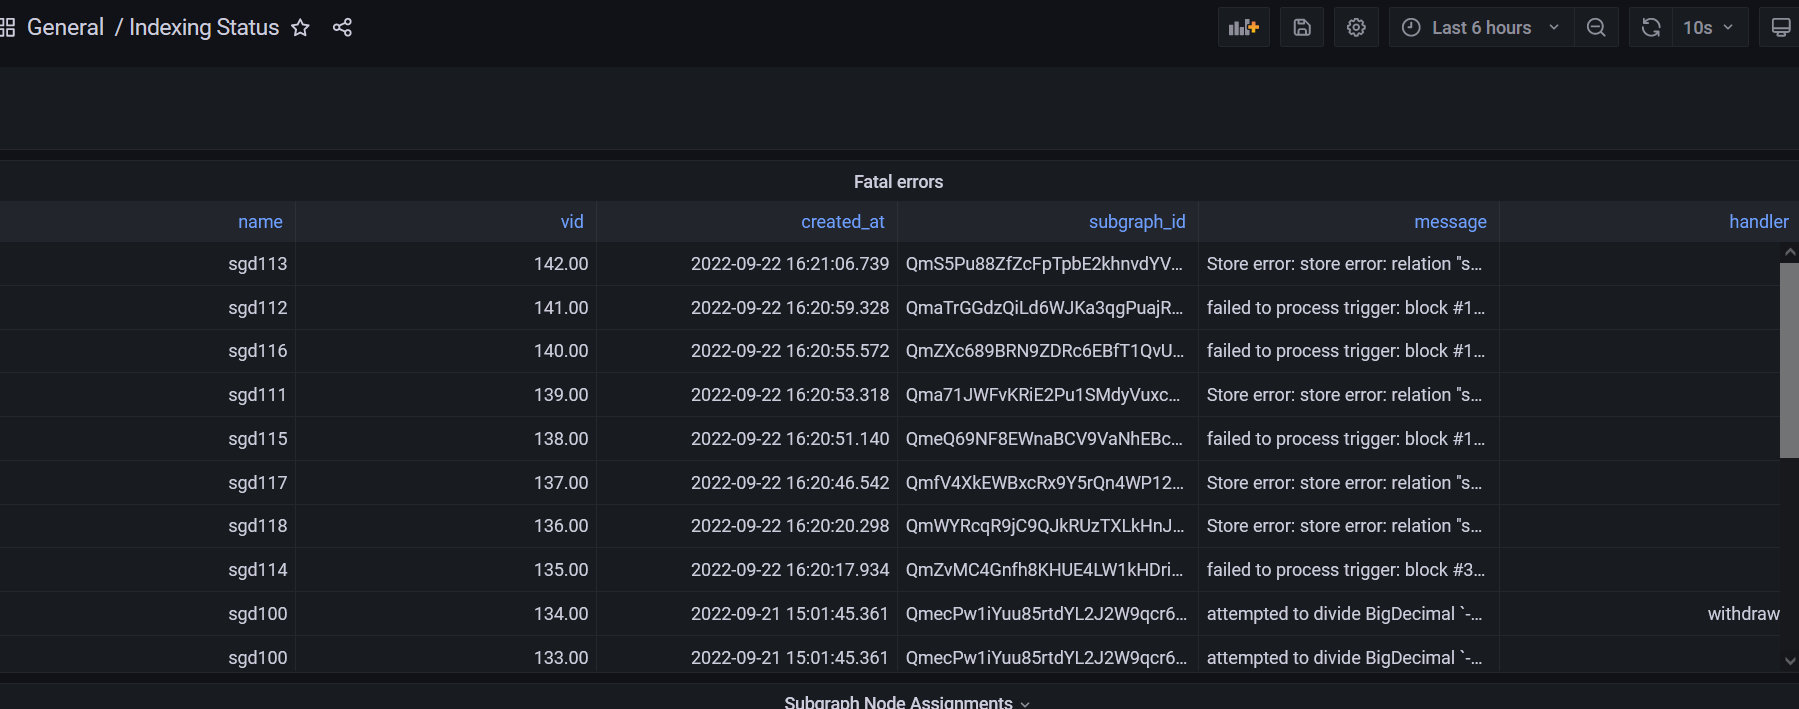This screenshot has width=1799, height=709.
Task: Select the sgd115 name cell
Action: [x=258, y=439]
